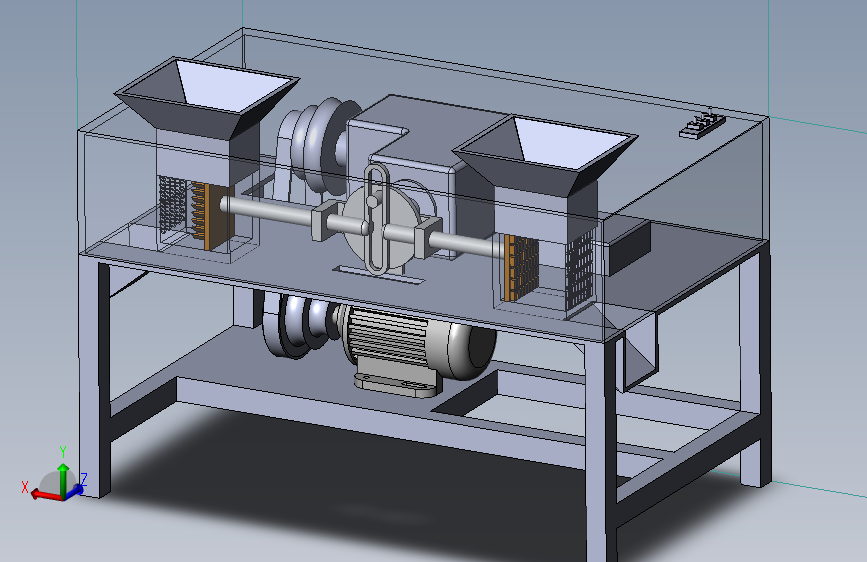The height and width of the screenshot is (562, 867).
Task: Select the motor mounting foot plate
Action: click(397, 384)
